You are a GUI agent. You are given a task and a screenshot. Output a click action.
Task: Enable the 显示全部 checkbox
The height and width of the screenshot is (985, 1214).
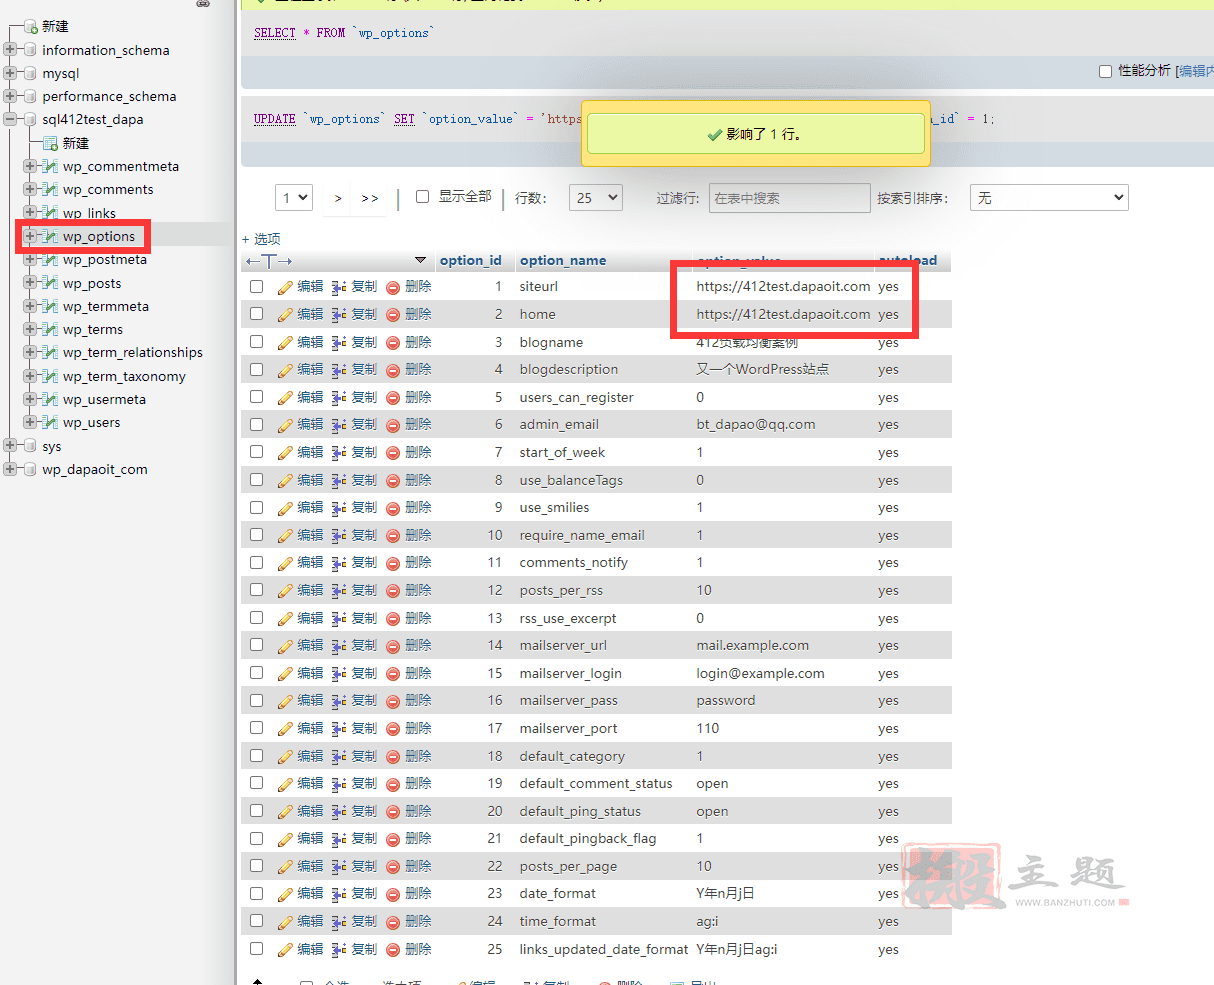pyautogui.click(x=422, y=197)
